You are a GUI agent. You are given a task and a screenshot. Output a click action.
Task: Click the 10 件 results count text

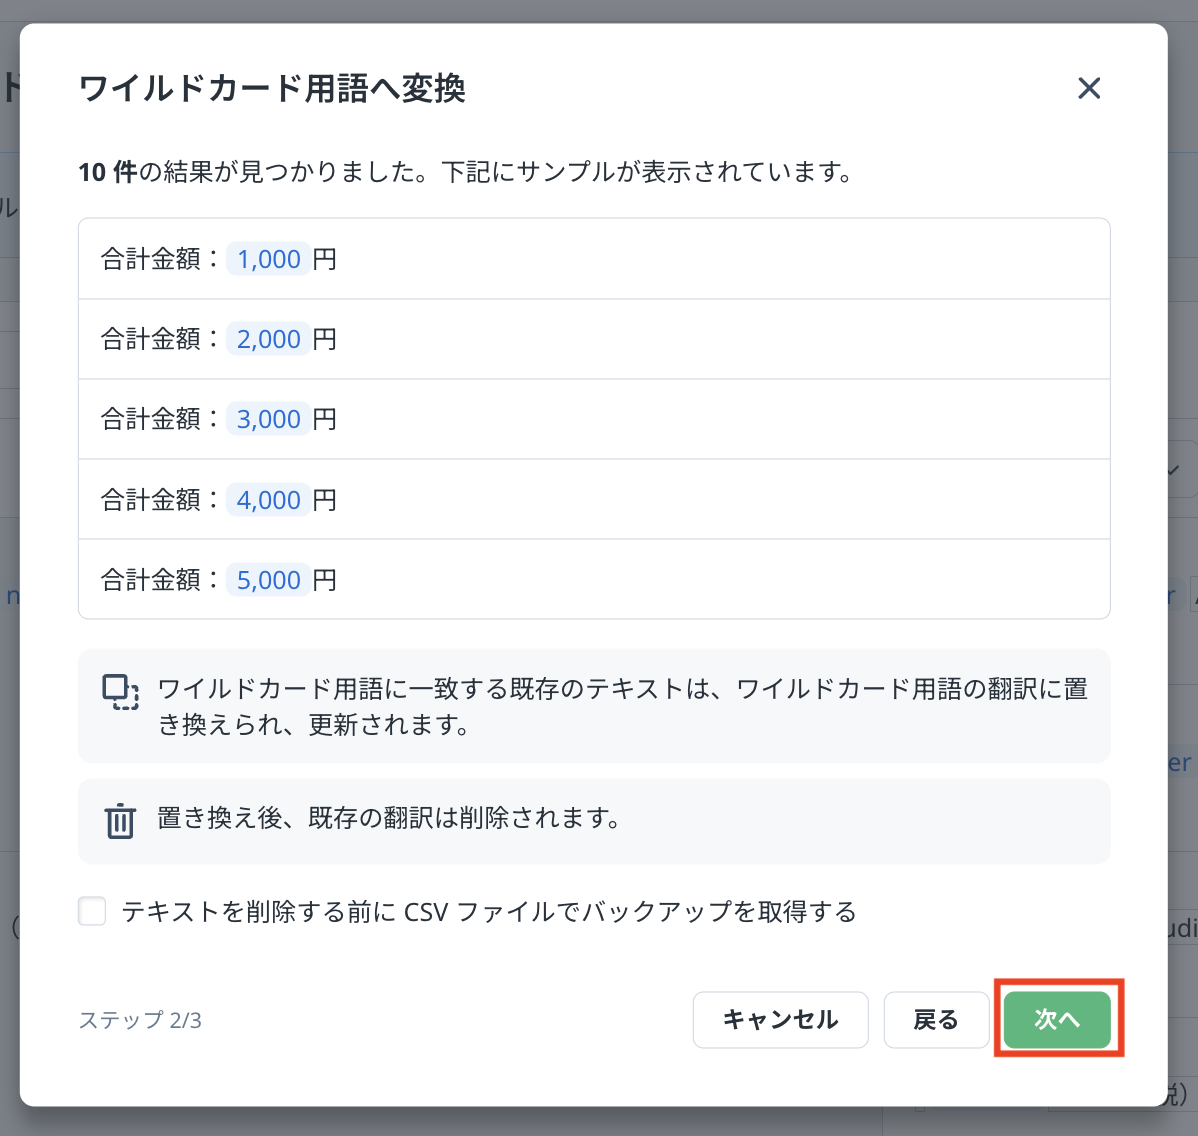click(107, 173)
